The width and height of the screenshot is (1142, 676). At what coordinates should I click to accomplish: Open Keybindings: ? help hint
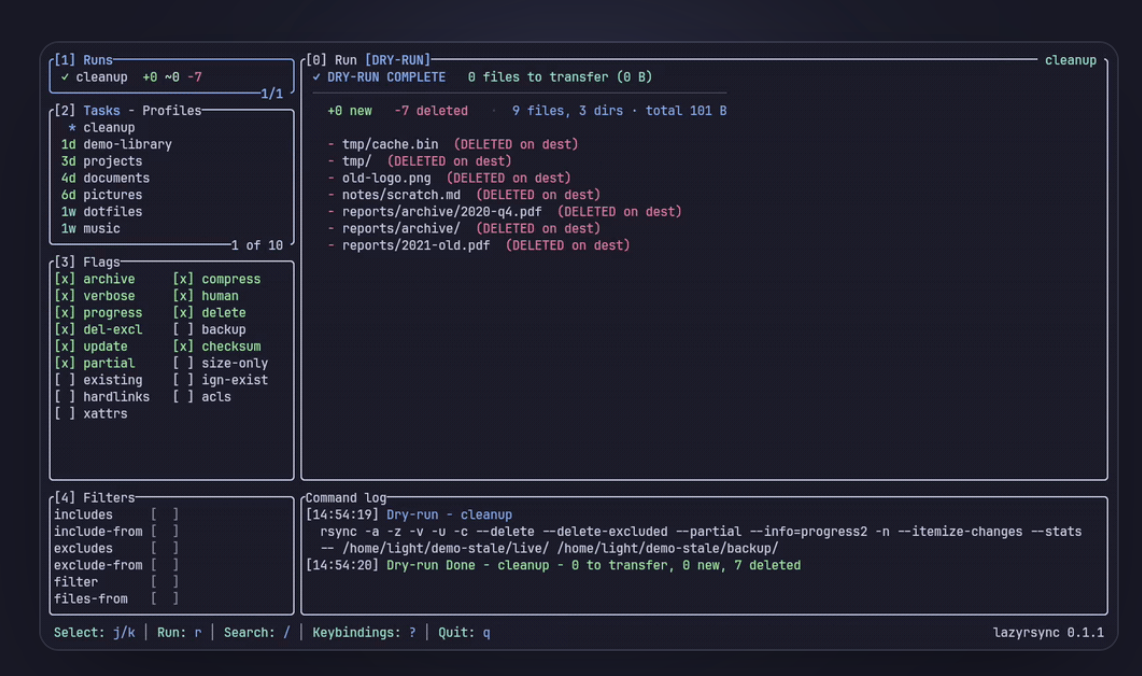364,632
